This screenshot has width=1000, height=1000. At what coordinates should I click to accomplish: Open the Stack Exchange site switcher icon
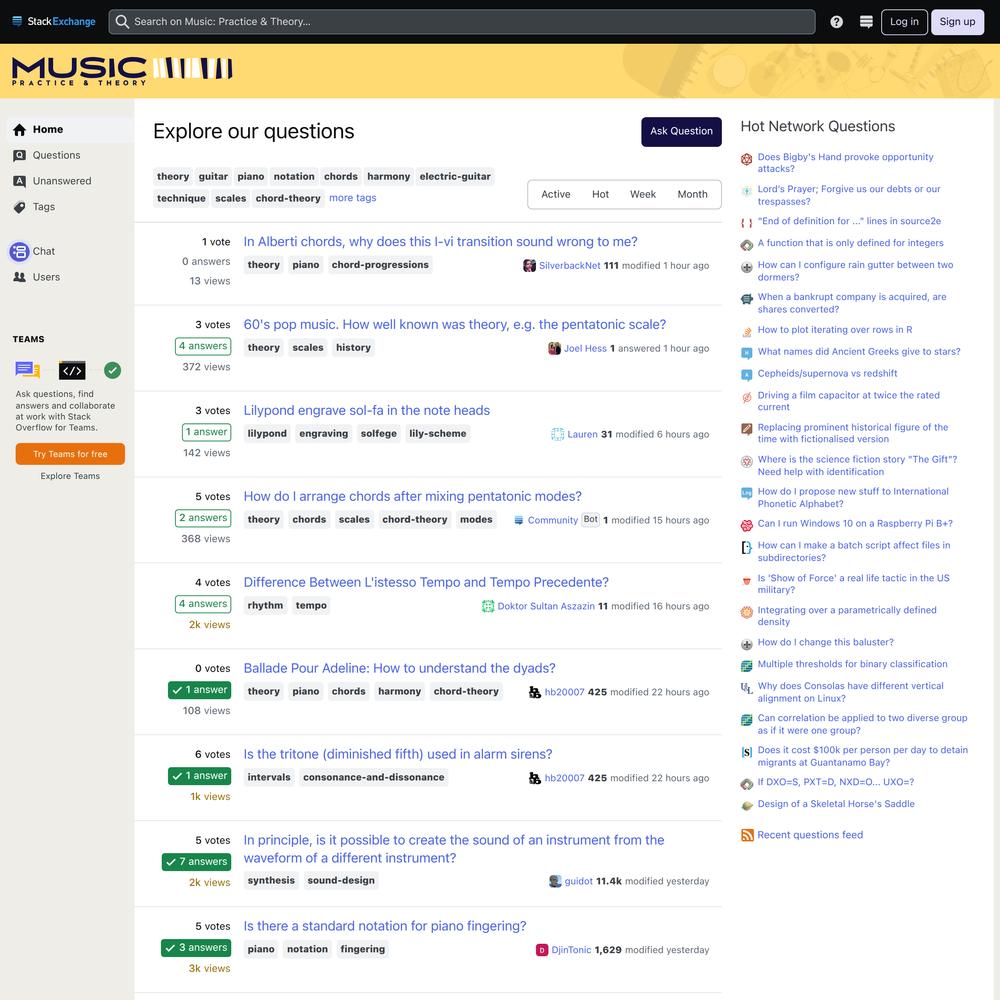point(865,22)
